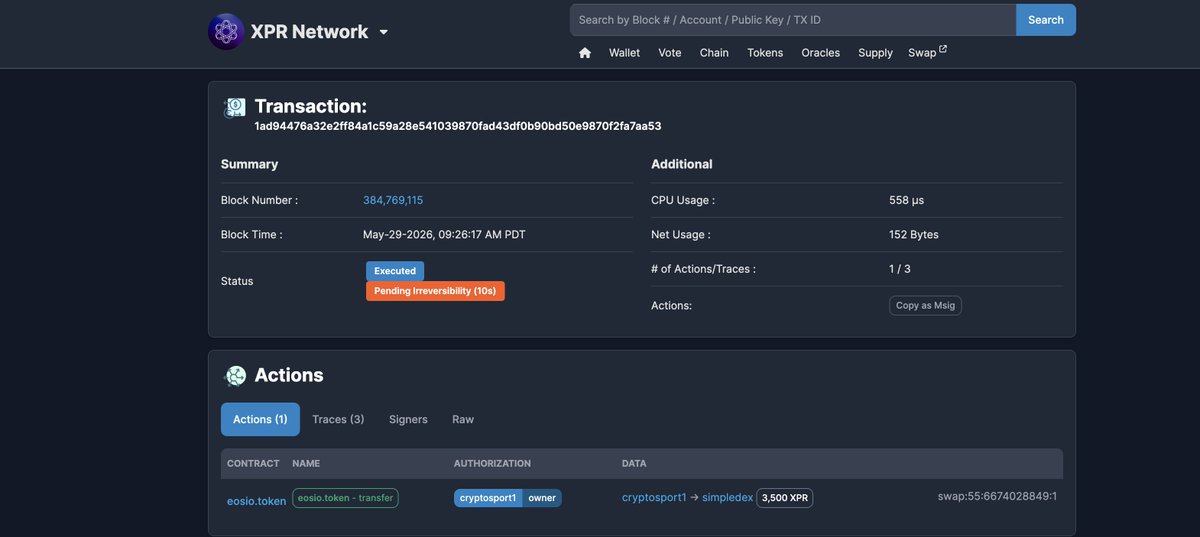Click the Transaction header icon
Viewport: 1200px width, 537px height.
[x=235, y=108]
